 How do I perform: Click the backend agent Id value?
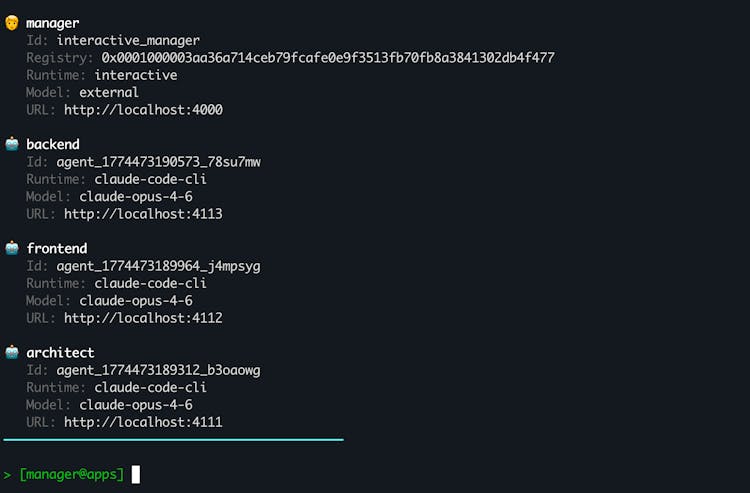(158, 162)
